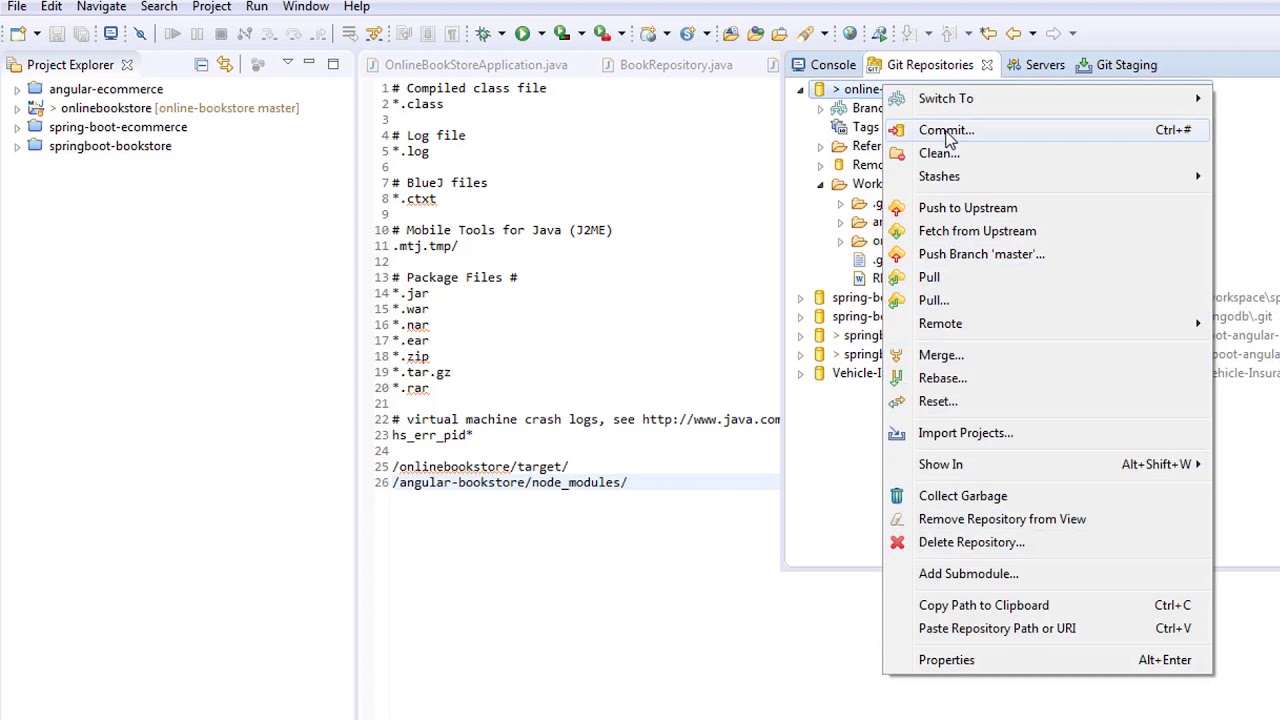Viewport: 1280px width, 720px height.
Task: Expand springboot-bookstore project node
Action: tap(17, 146)
